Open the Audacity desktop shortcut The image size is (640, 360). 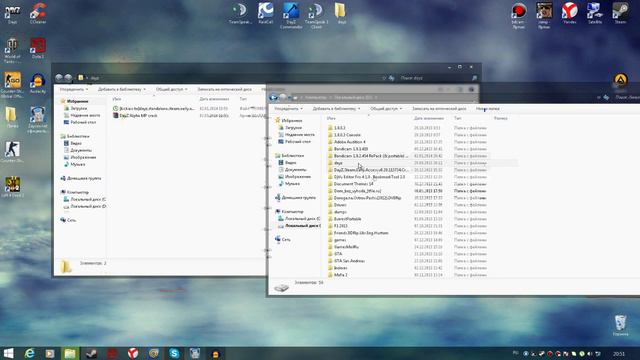[x=38, y=83]
